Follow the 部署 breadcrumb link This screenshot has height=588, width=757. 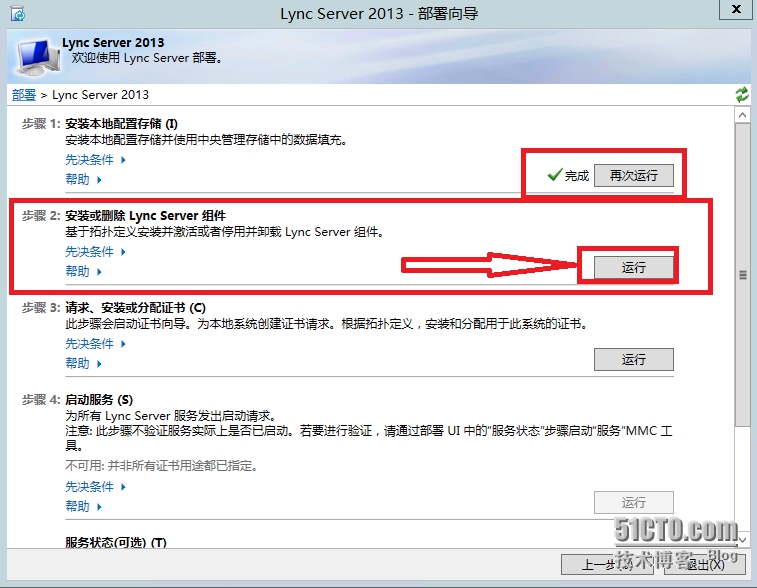click(x=24, y=95)
